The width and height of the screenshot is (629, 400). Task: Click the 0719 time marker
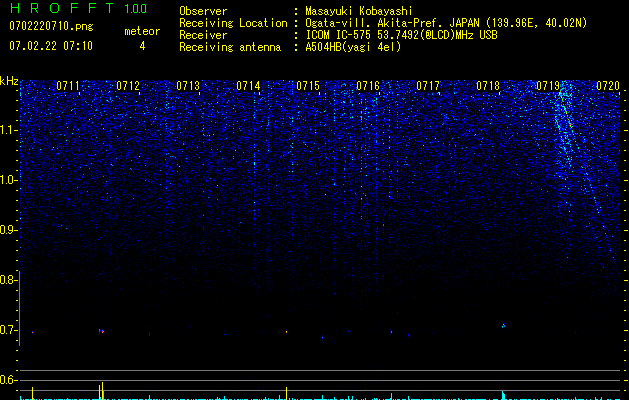[548, 86]
